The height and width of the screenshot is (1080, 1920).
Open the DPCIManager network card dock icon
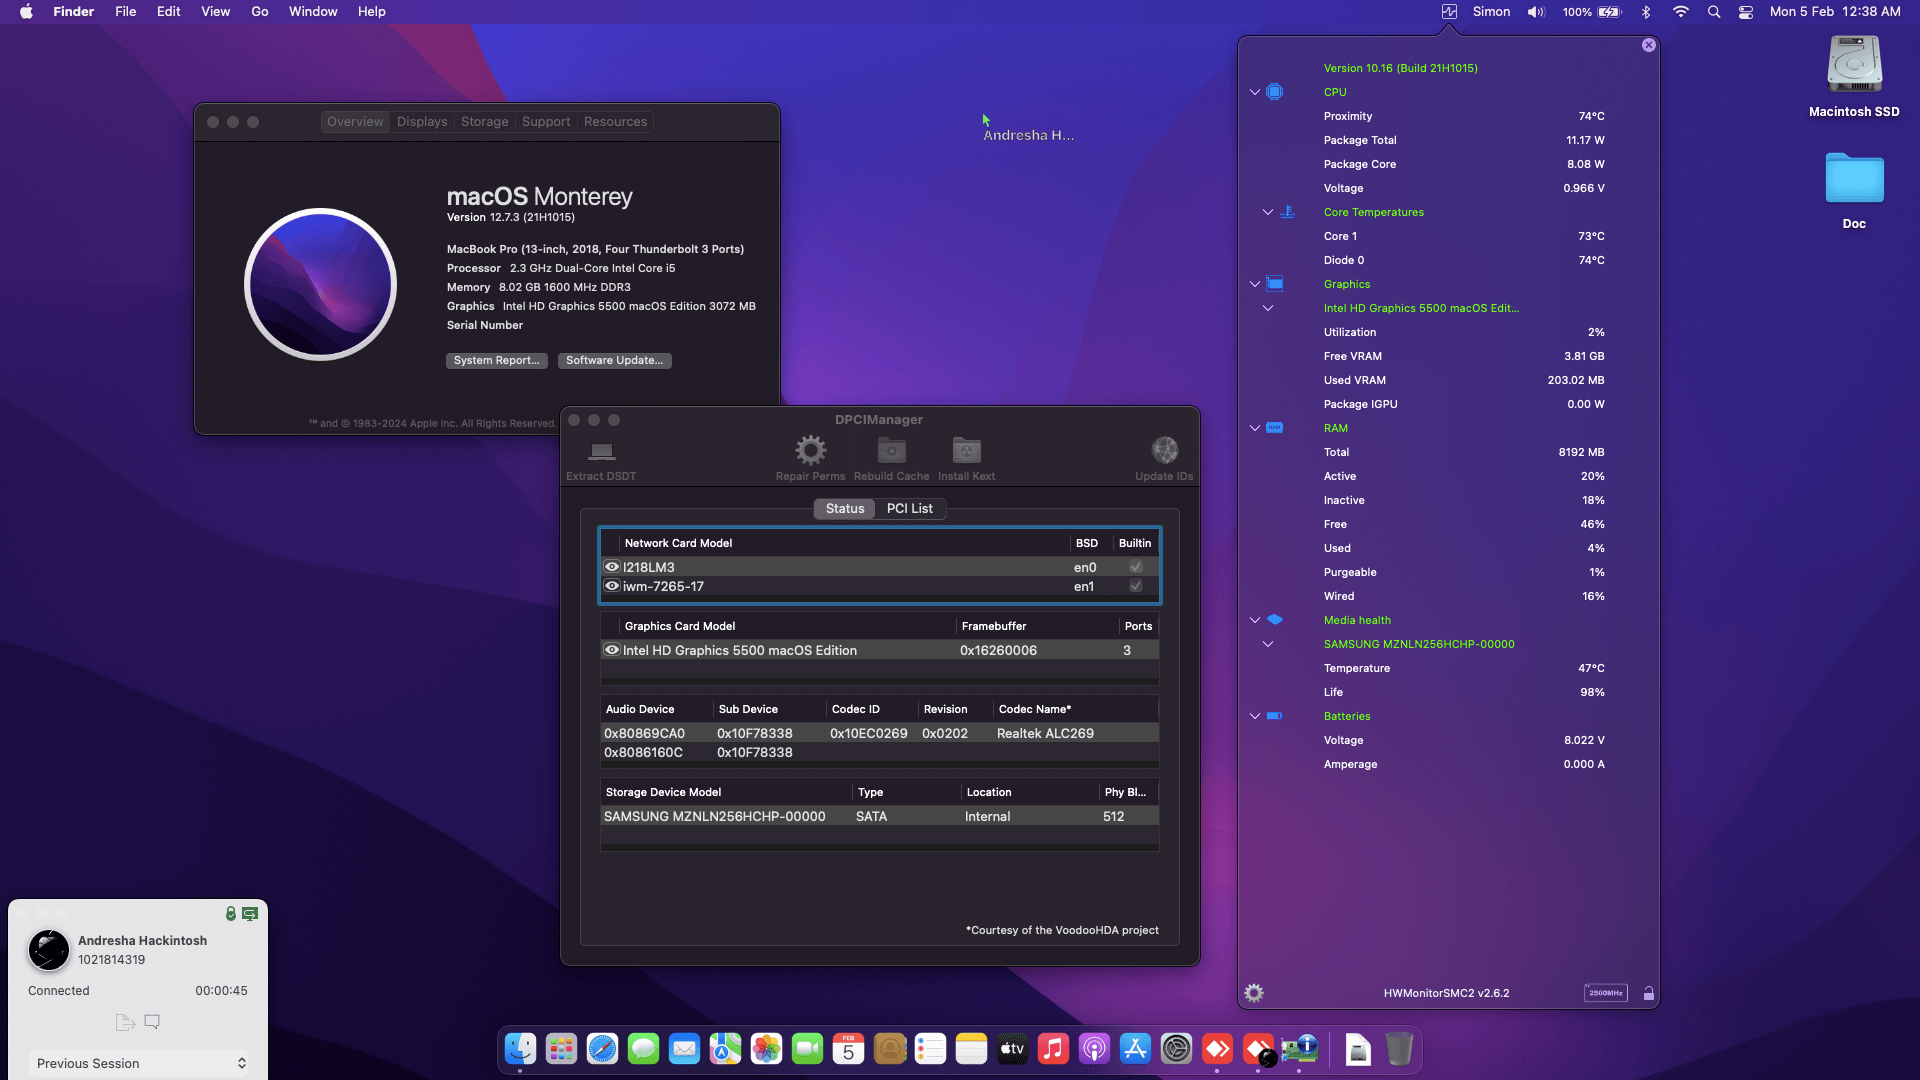click(x=1299, y=1049)
